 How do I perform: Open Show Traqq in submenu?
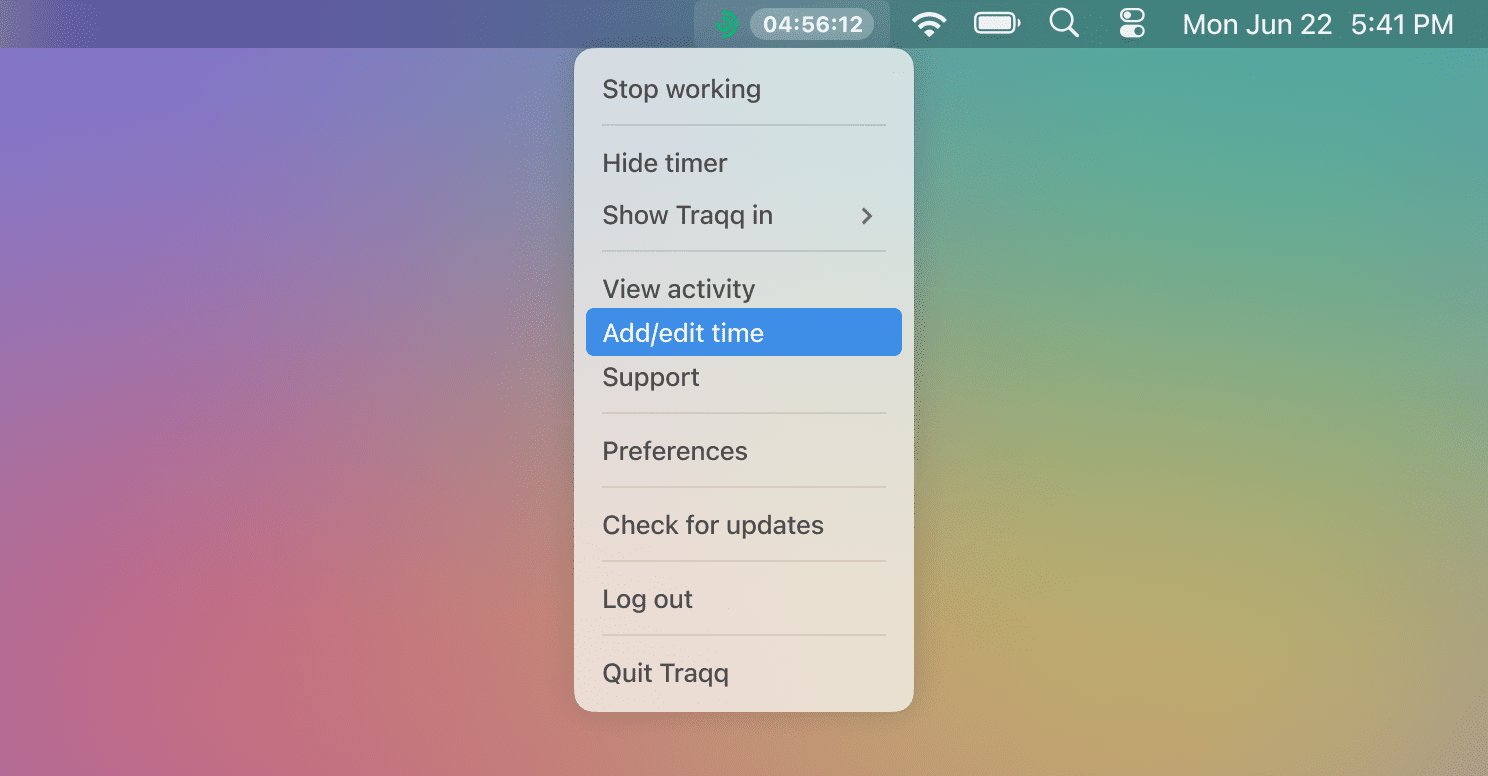tap(744, 215)
